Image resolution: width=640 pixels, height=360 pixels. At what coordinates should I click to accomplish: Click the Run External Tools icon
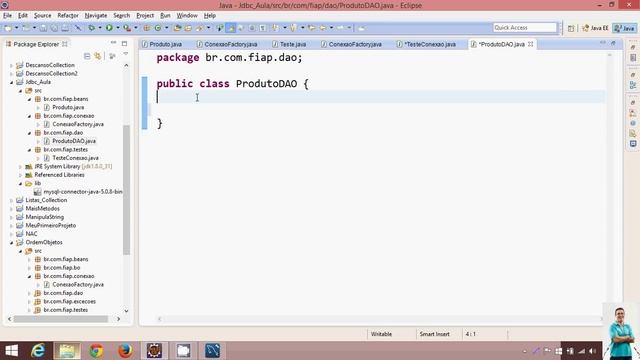pyautogui.click(x=127, y=28)
